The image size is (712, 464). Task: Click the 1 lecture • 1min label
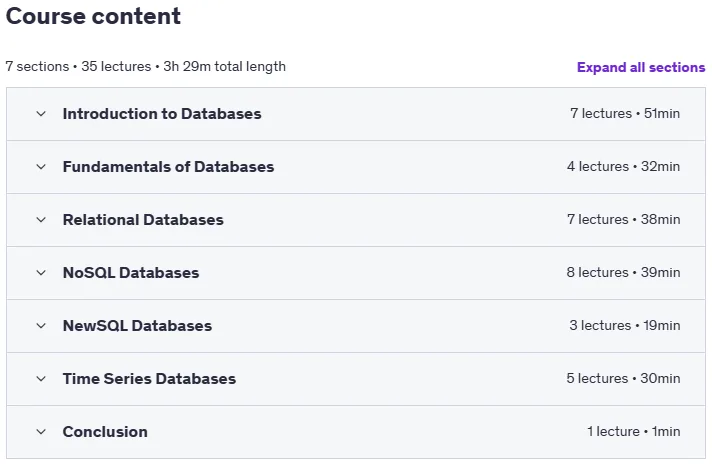coord(633,431)
